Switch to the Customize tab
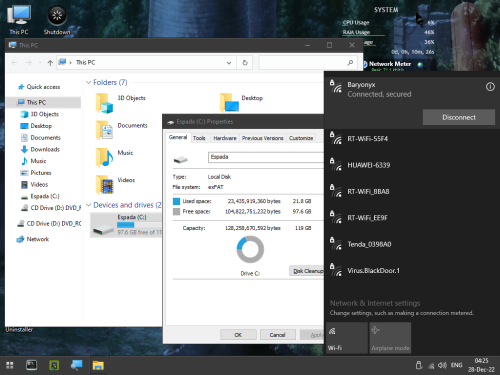Image resolution: width=500 pixels, height=375 pixels. [301, 138]
